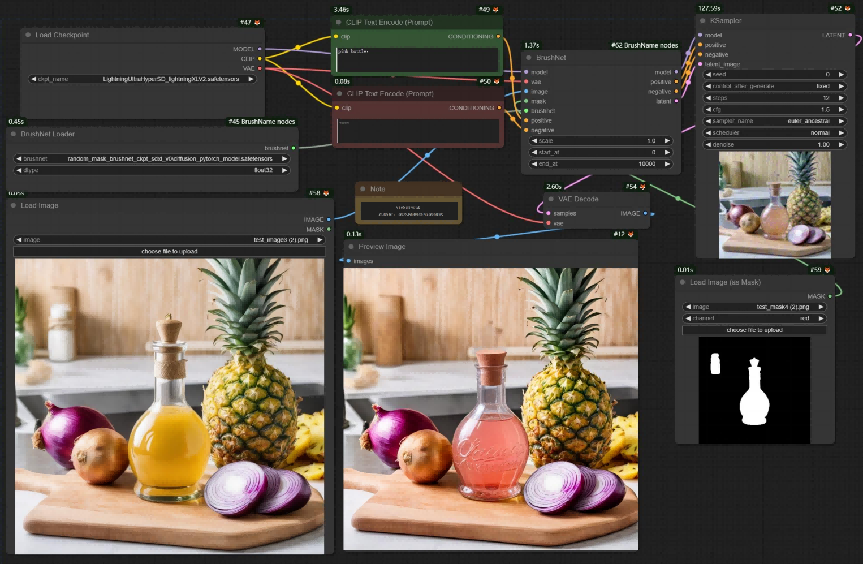Click the clip input port on the green CLIP node
The image size is (863, 564).
point(336,36)
